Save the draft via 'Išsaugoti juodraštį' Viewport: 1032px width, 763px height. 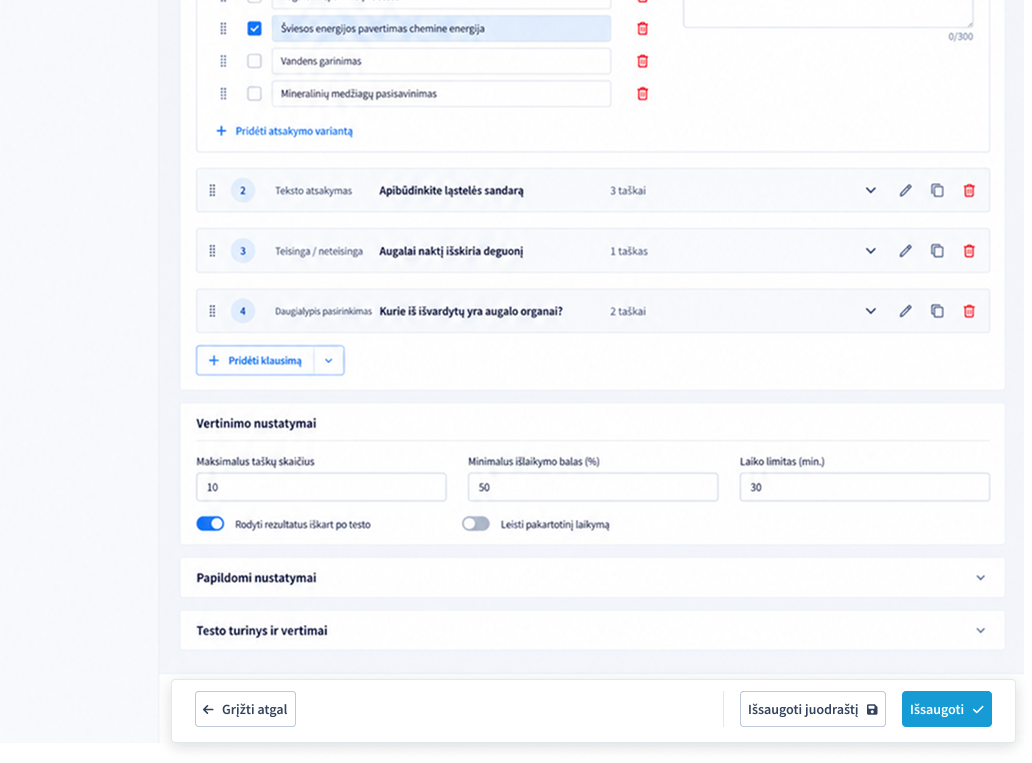(813, 709)
